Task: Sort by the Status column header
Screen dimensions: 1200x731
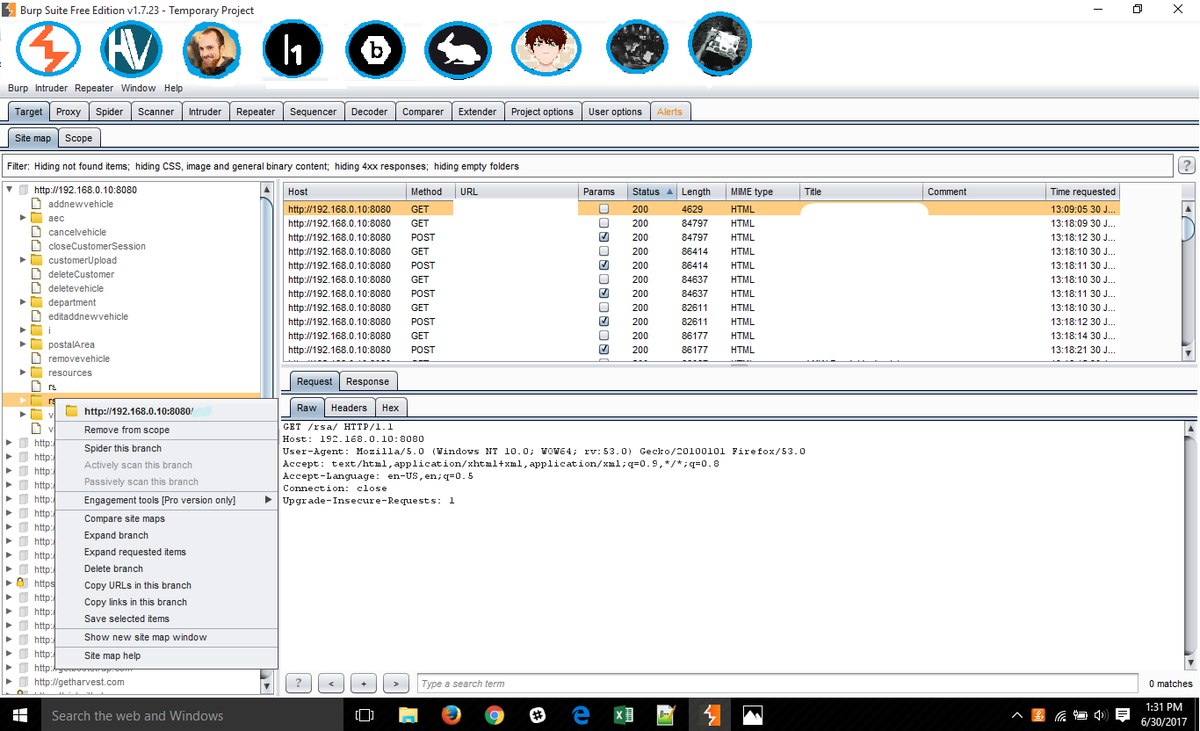Action: (652, 191)
